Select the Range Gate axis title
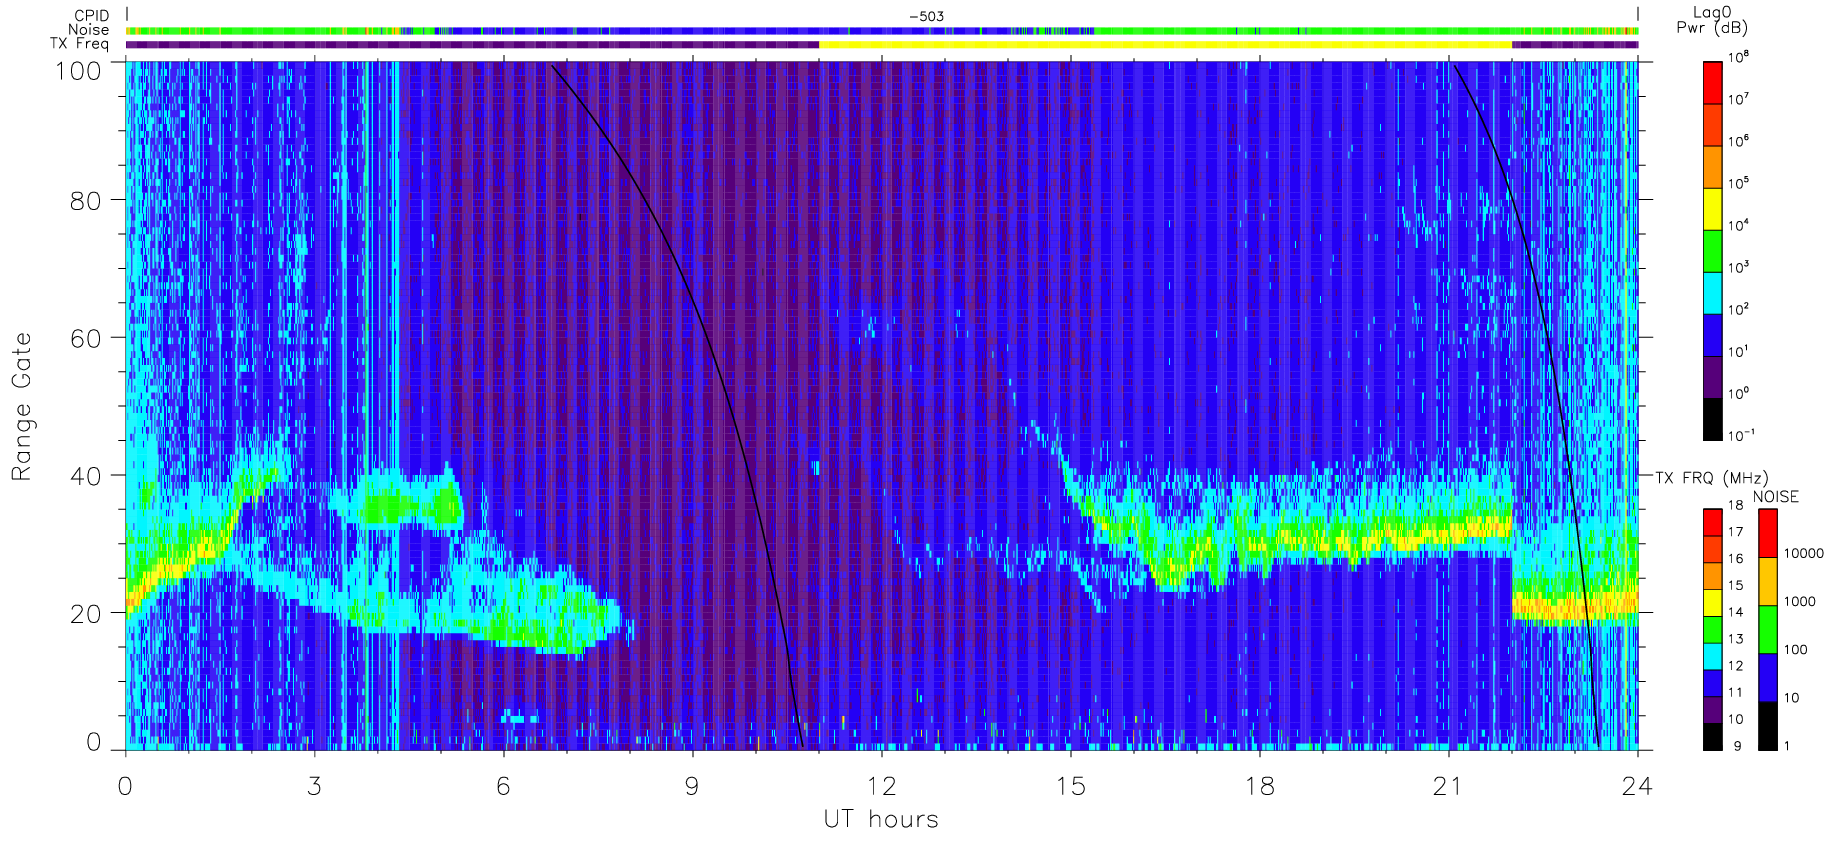Screen dimensions: 1843x850 coord(21,406)
